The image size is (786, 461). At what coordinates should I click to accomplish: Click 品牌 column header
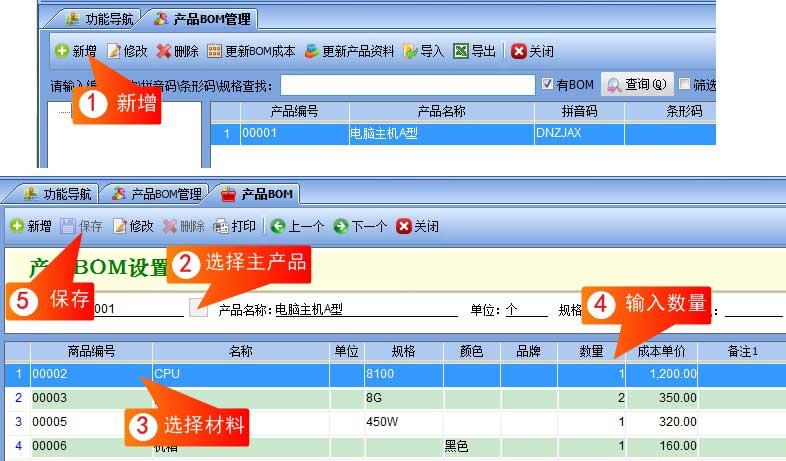pos(529,351)
